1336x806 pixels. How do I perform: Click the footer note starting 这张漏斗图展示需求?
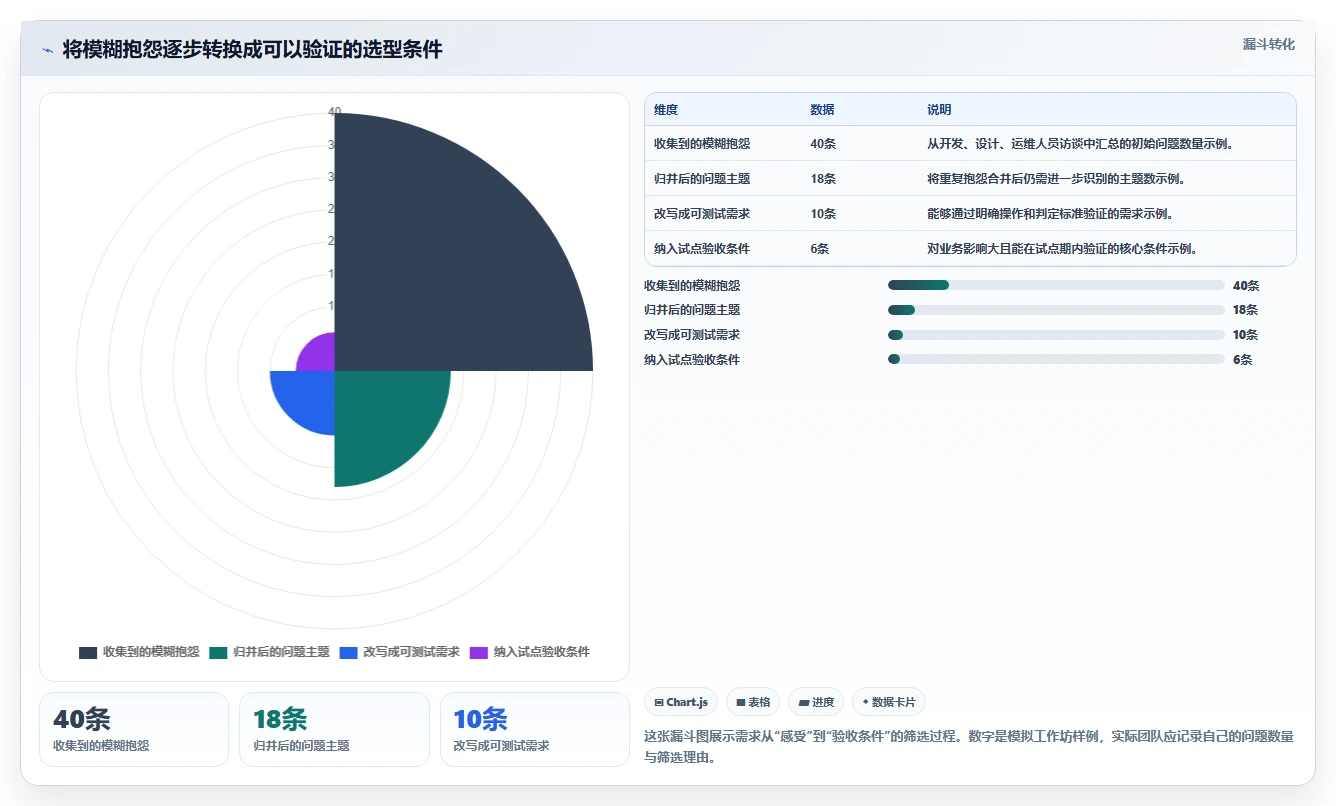click(x=969, y=746)
